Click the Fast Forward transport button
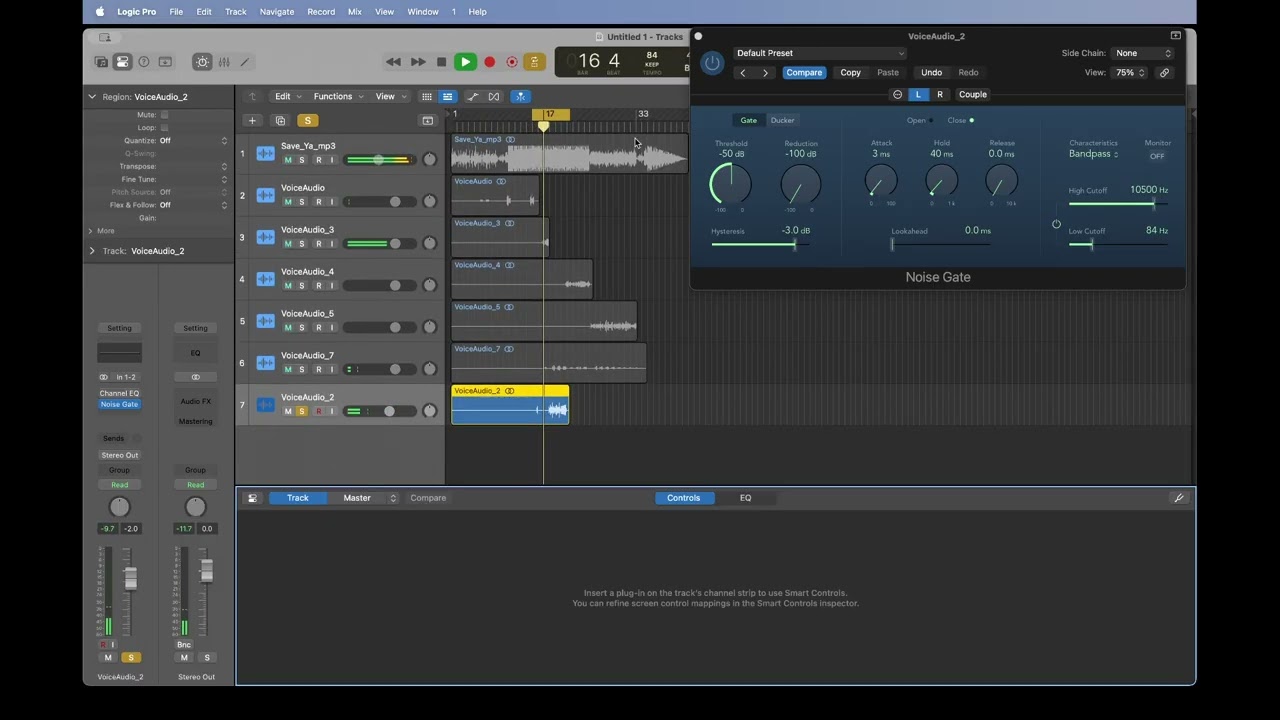Image resolution: width=1280 pixels, height=720 pixels. [418, 62]
